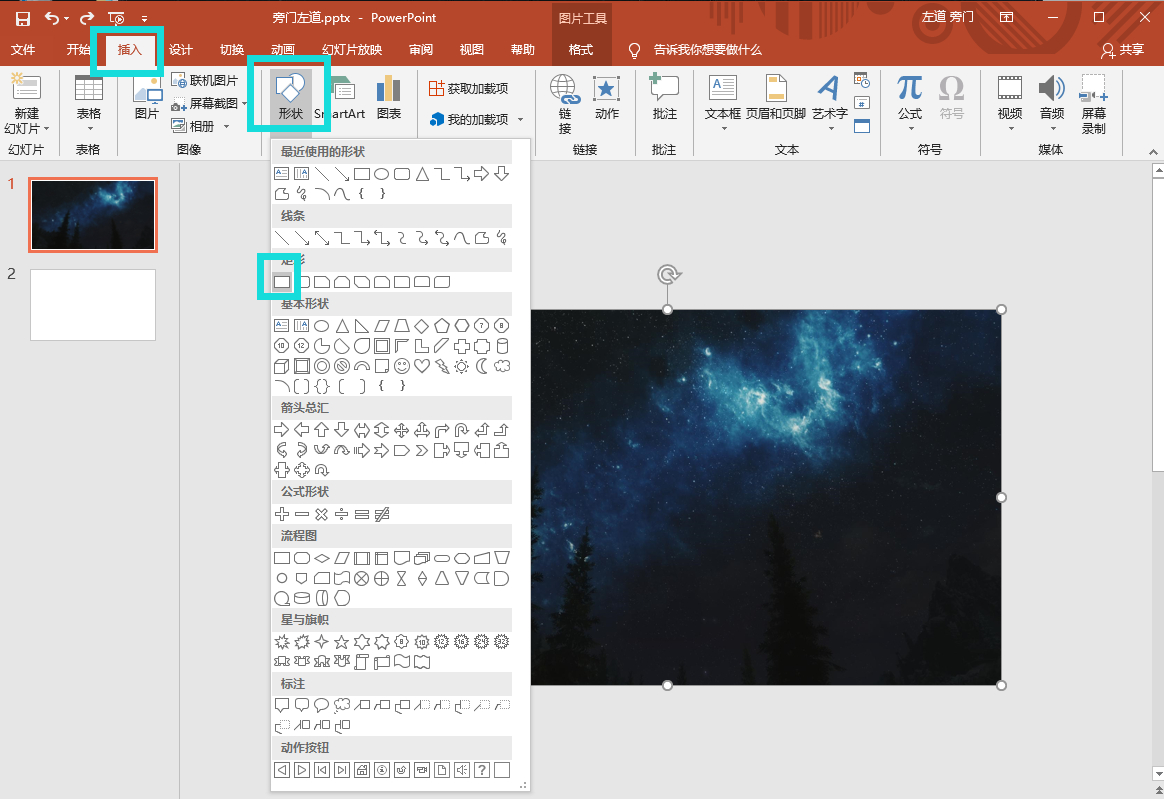Select the smiley face basic shape
Screen dimensions: 1164x799
tap(402, 366)
